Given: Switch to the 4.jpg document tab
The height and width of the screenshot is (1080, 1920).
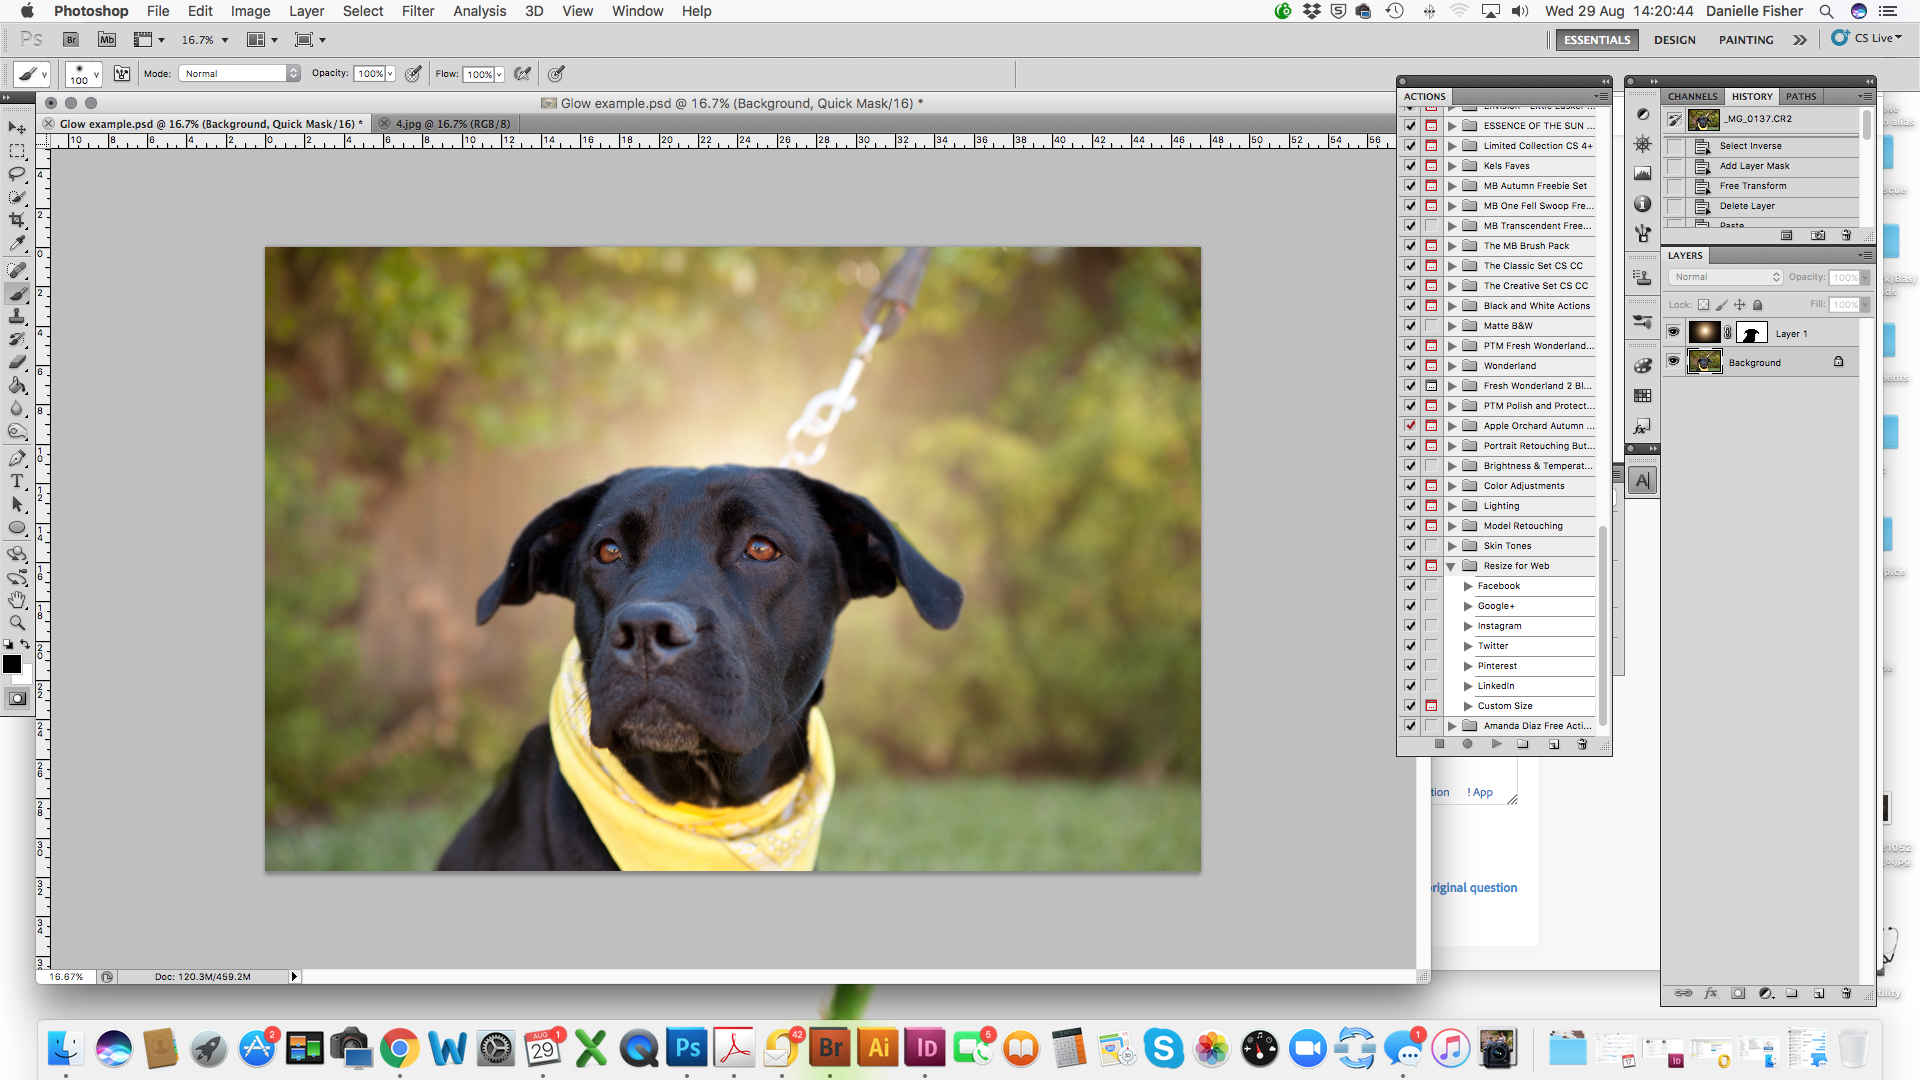Looking at the screenshot, I should click(452, 124).
